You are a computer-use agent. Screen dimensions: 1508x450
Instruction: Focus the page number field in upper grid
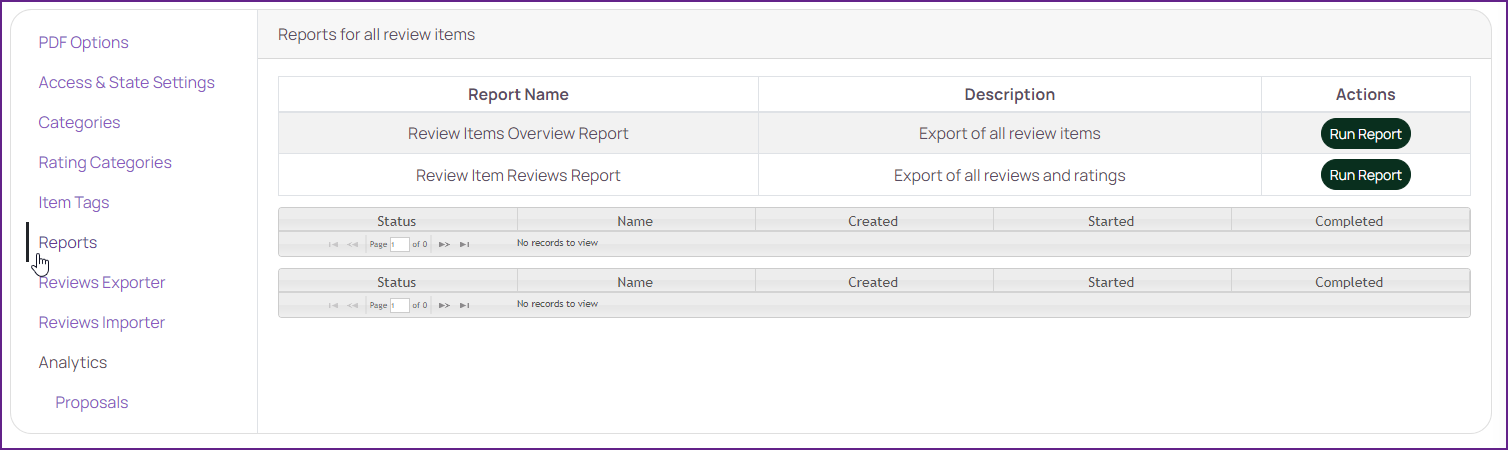point(399,244)
